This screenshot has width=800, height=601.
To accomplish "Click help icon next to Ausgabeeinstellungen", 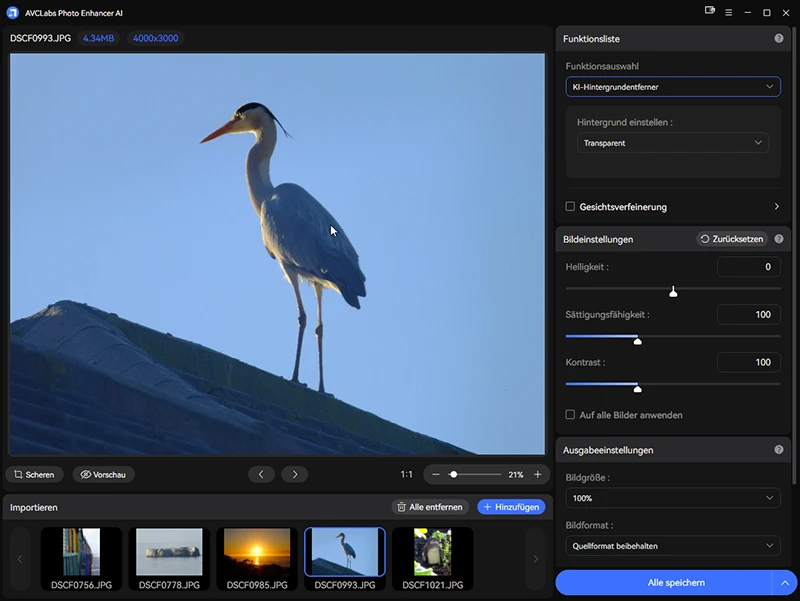I will 779,450.
